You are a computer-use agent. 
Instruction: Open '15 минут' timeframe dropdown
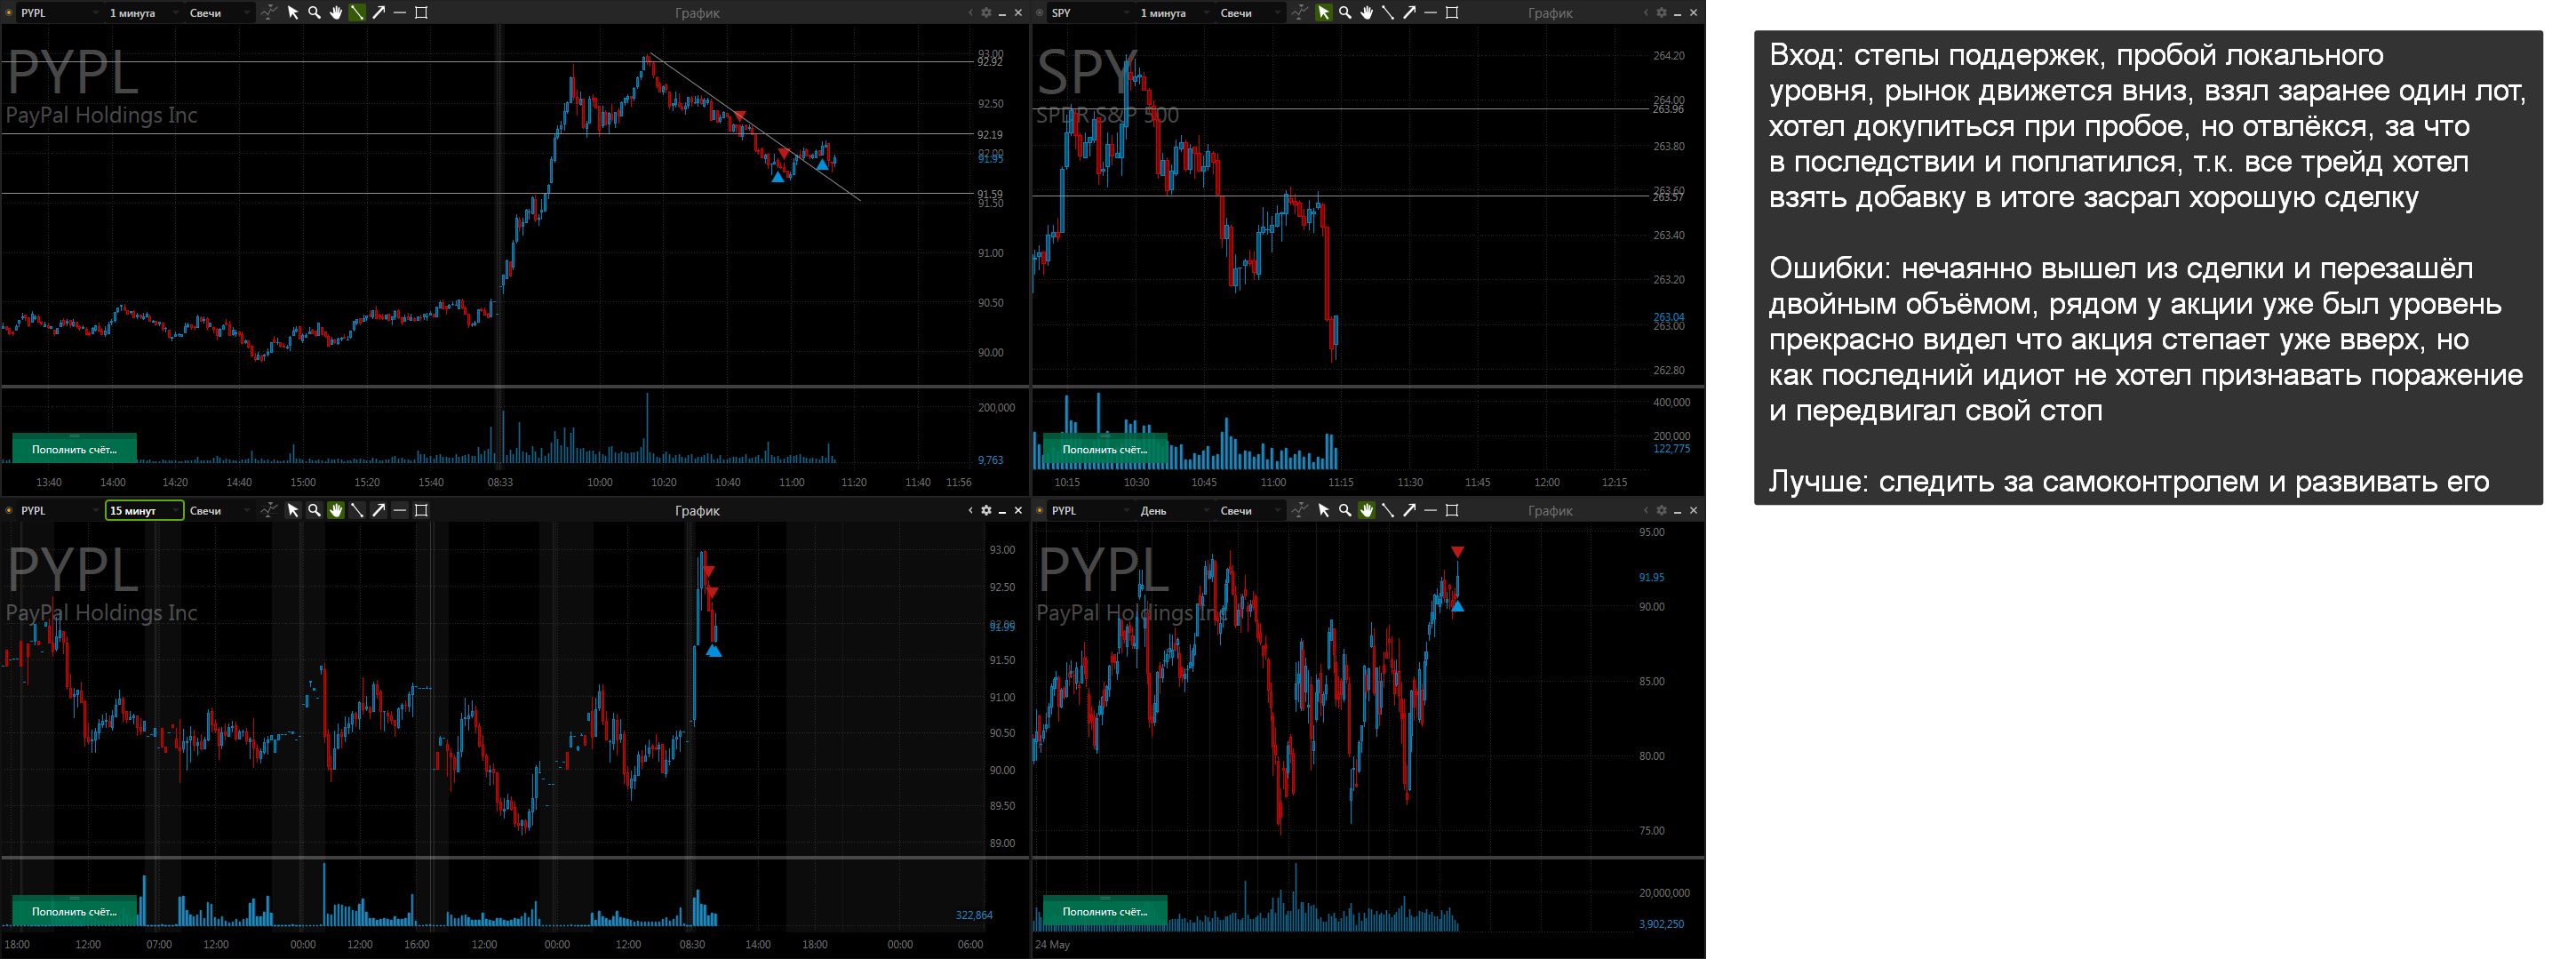[x=144, y=510]
